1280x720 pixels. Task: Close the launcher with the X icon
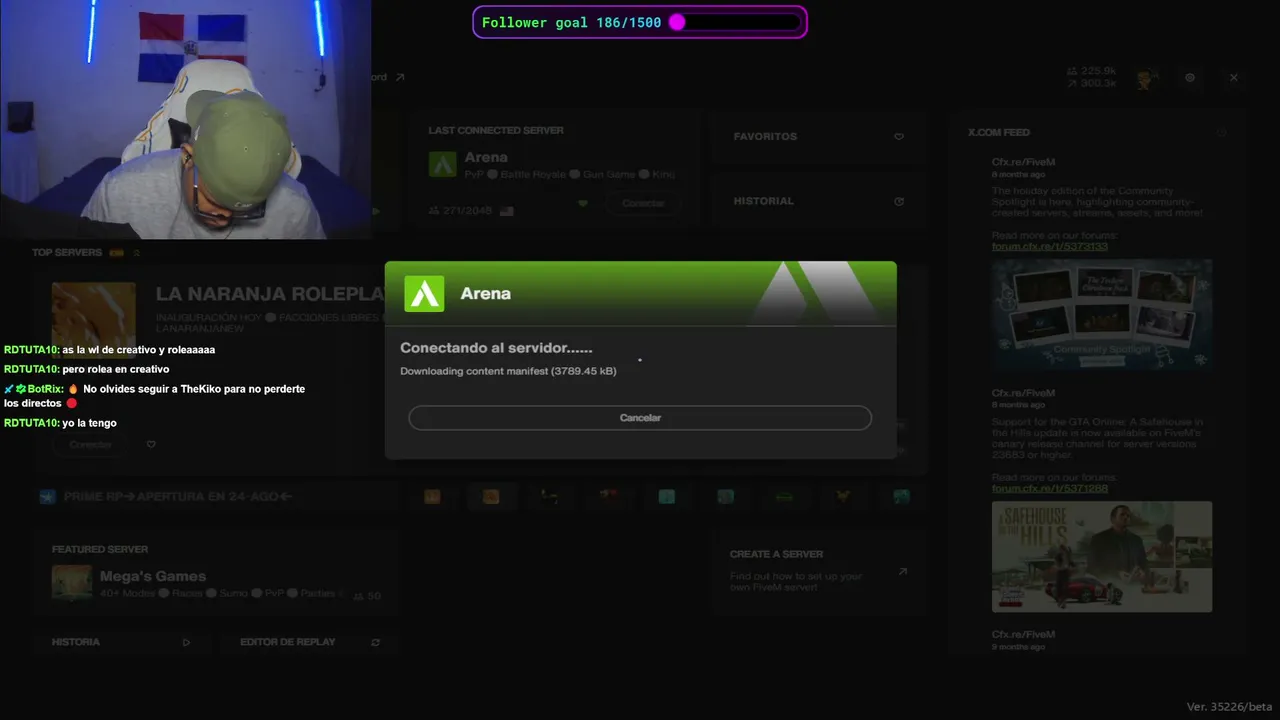click(x=1234, y=78)
